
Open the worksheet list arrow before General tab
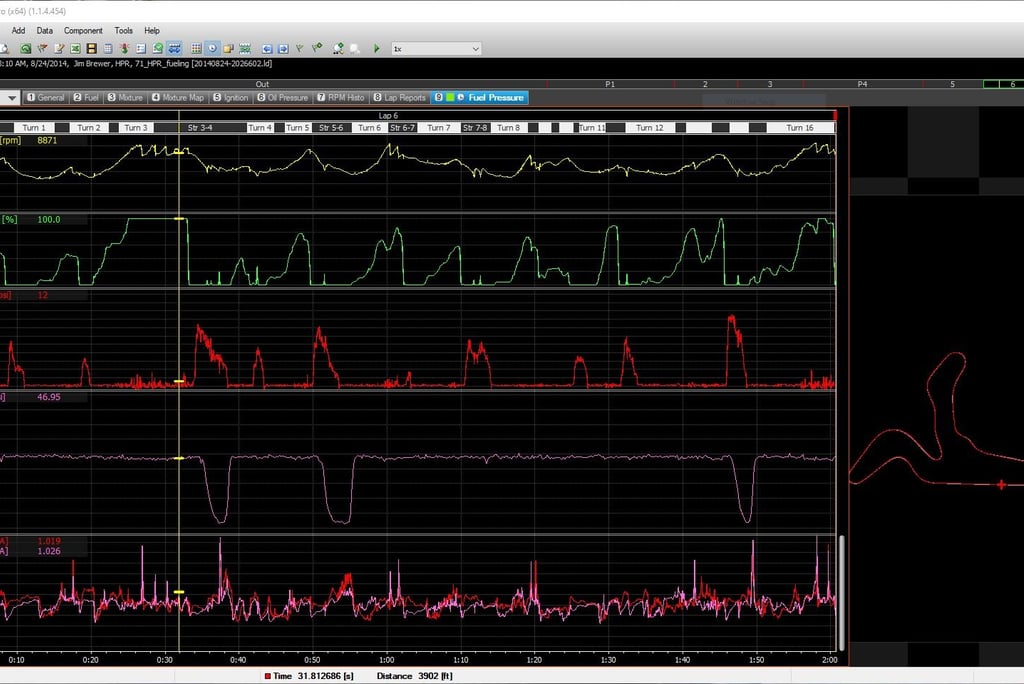point(11,98)
